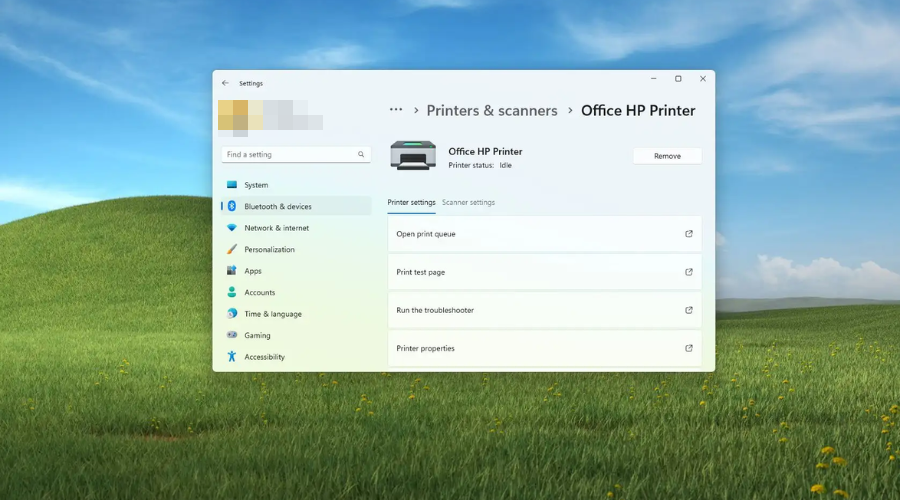Remove the Office HP Printer

click(668, 156)
